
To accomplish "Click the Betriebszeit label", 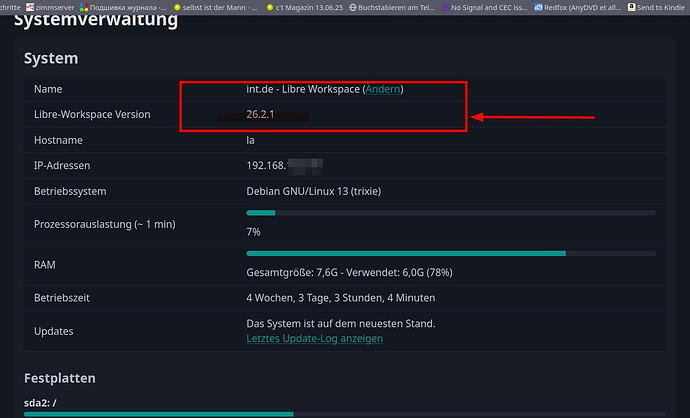I will (62, 298).
